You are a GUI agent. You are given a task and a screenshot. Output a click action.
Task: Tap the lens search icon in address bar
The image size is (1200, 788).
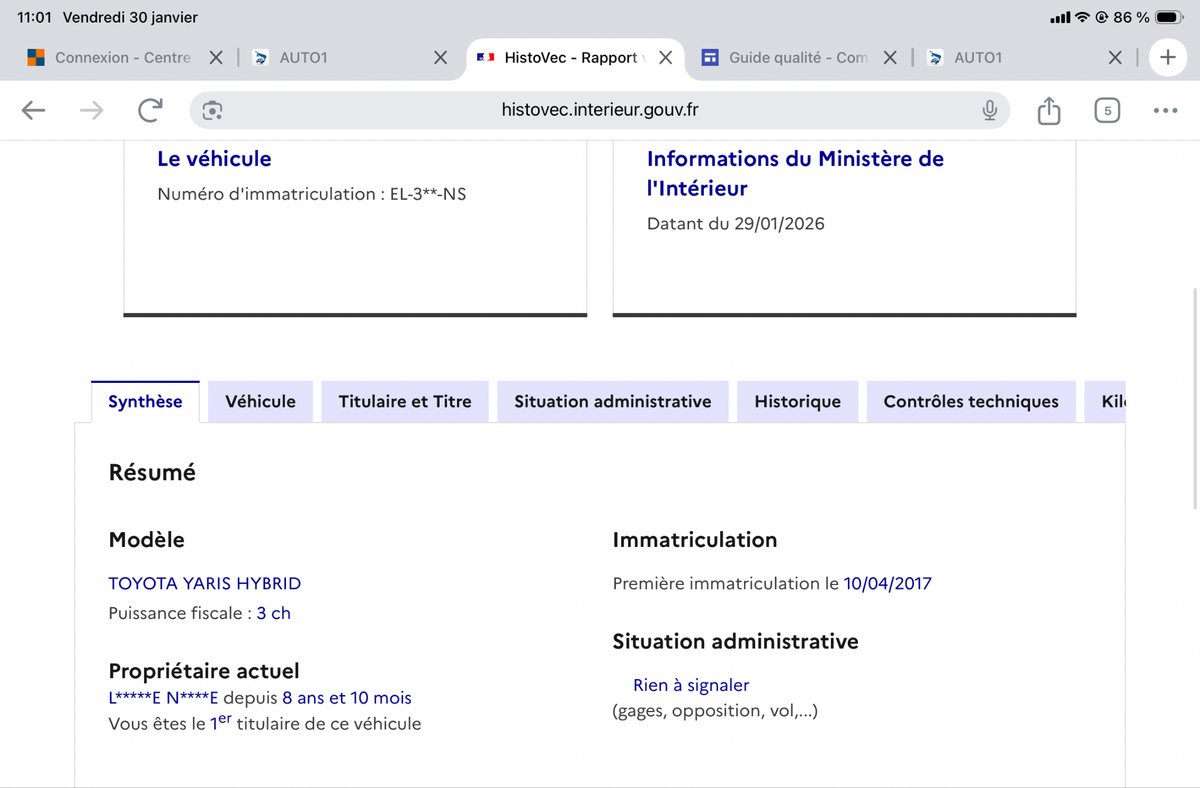click(x=212, y=111)
